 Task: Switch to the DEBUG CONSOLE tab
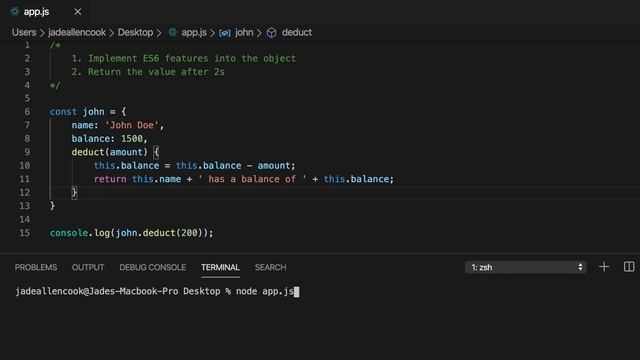(153, 267)
